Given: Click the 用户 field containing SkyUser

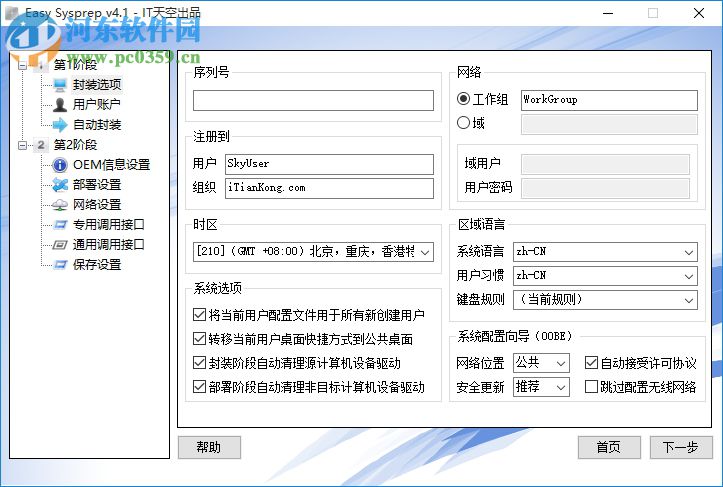Looking at the screenshot, I should [x=329, y=164].
